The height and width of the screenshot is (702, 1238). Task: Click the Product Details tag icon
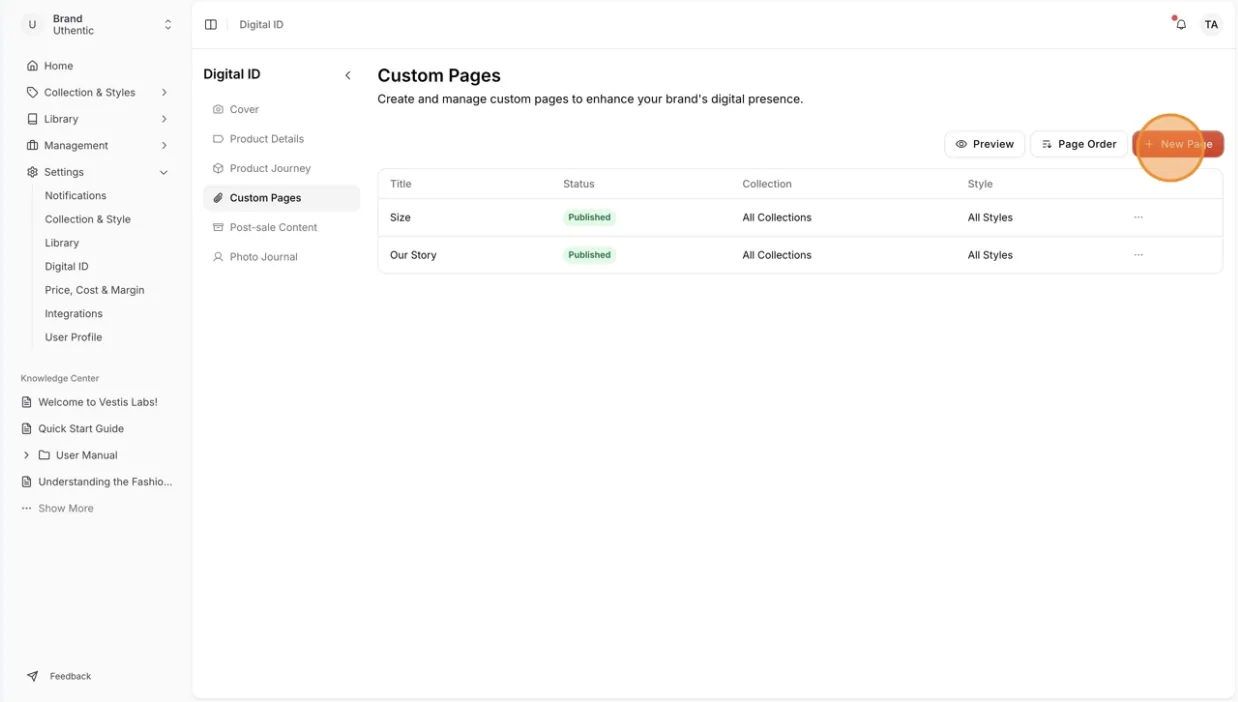218,139
